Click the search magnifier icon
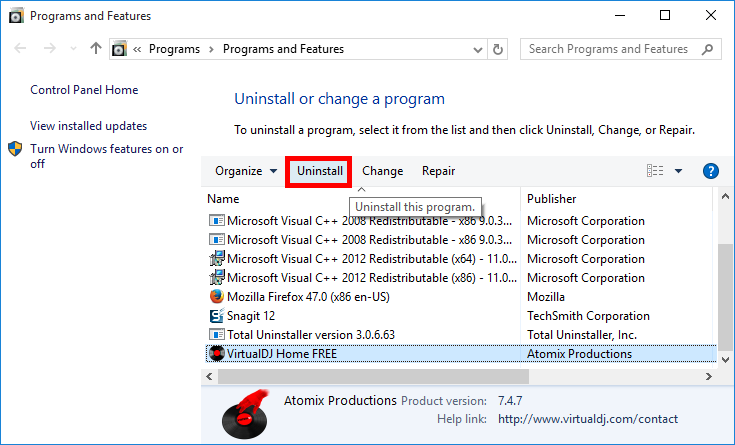Image resolution: width=735 pixels, height=445 pixels. click(707, 49)
